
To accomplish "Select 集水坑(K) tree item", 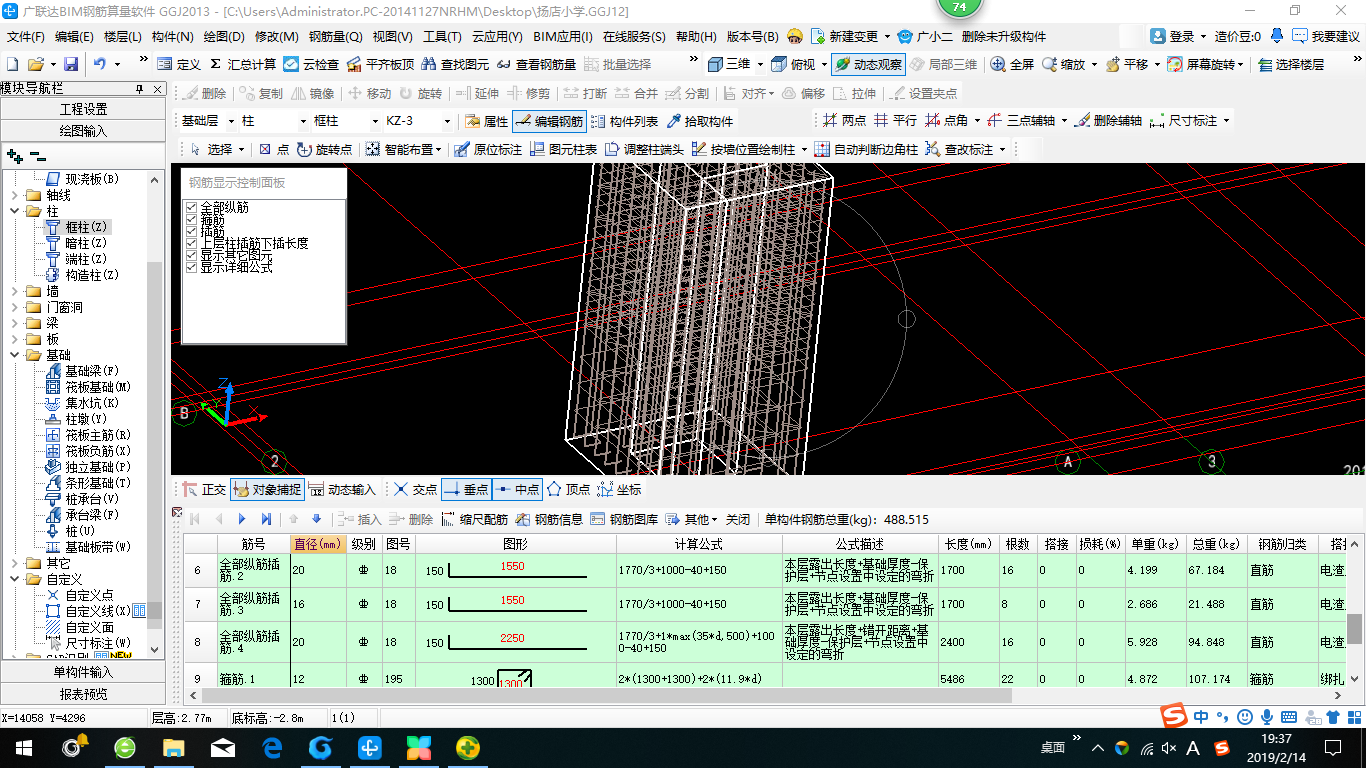I will tap(85, 403).
